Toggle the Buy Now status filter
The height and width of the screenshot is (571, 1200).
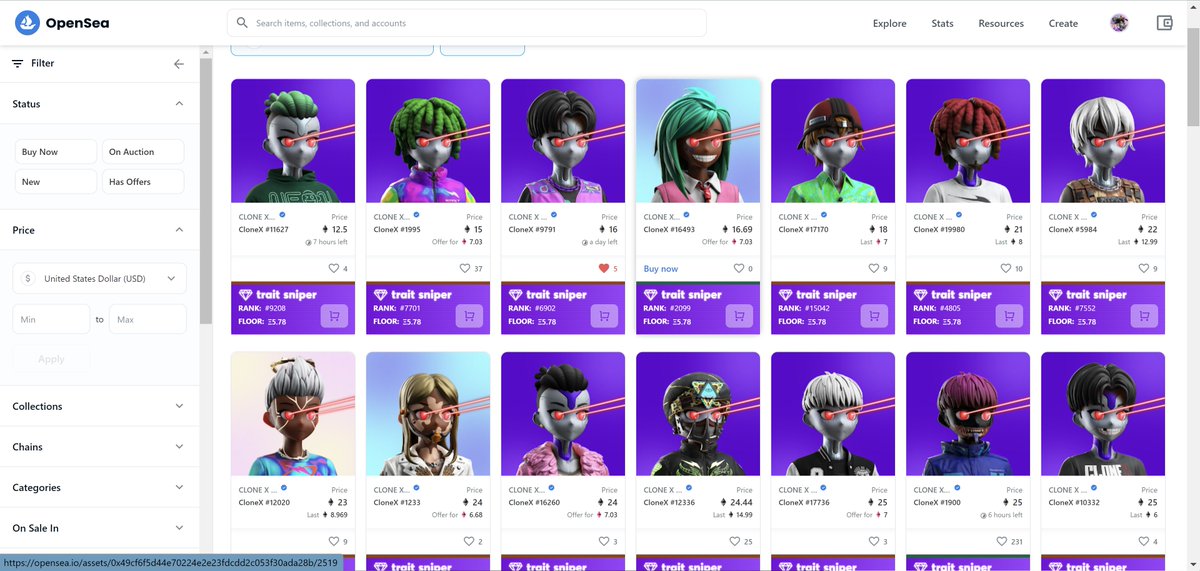click(54, 152)
